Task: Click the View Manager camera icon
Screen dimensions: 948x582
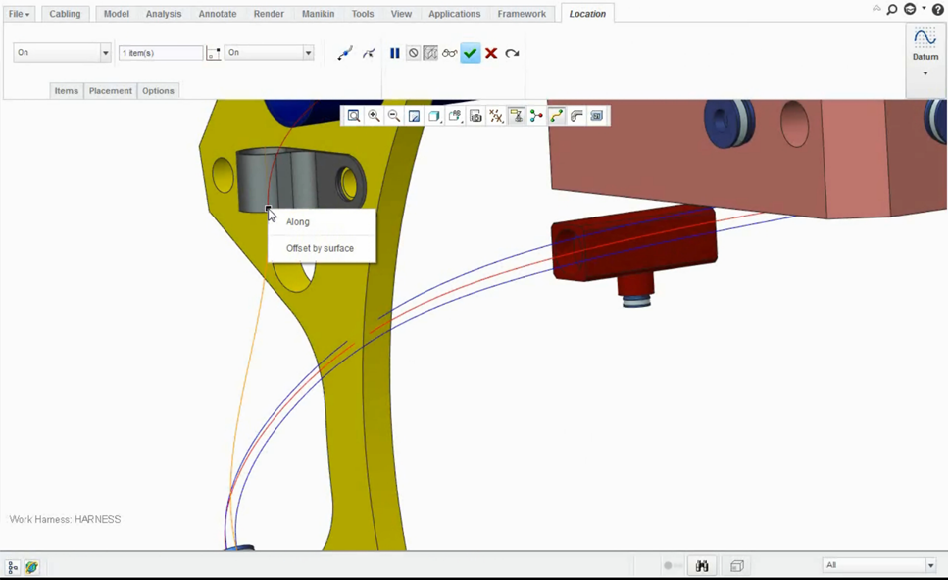Action: coord(476,116)
